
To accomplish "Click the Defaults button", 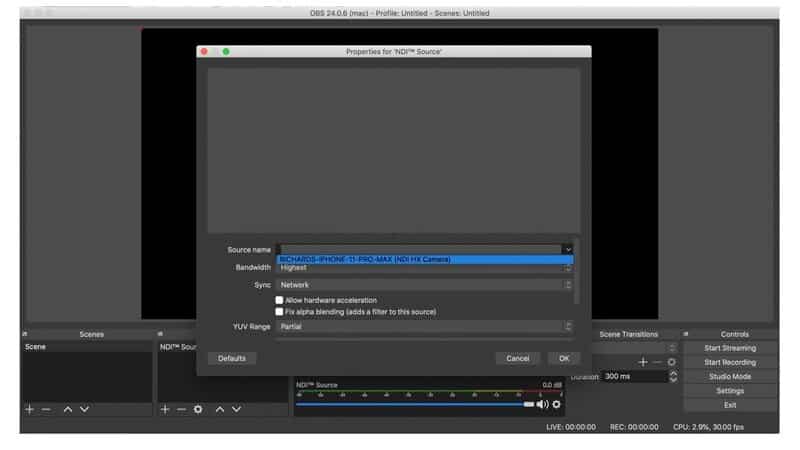I will tap(232, 358).
